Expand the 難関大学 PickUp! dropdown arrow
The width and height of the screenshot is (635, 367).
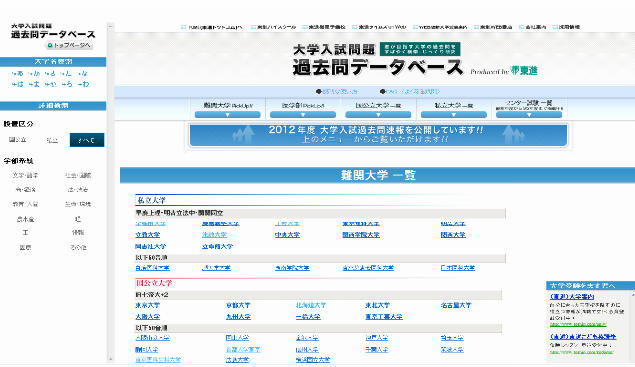[228, 115]
